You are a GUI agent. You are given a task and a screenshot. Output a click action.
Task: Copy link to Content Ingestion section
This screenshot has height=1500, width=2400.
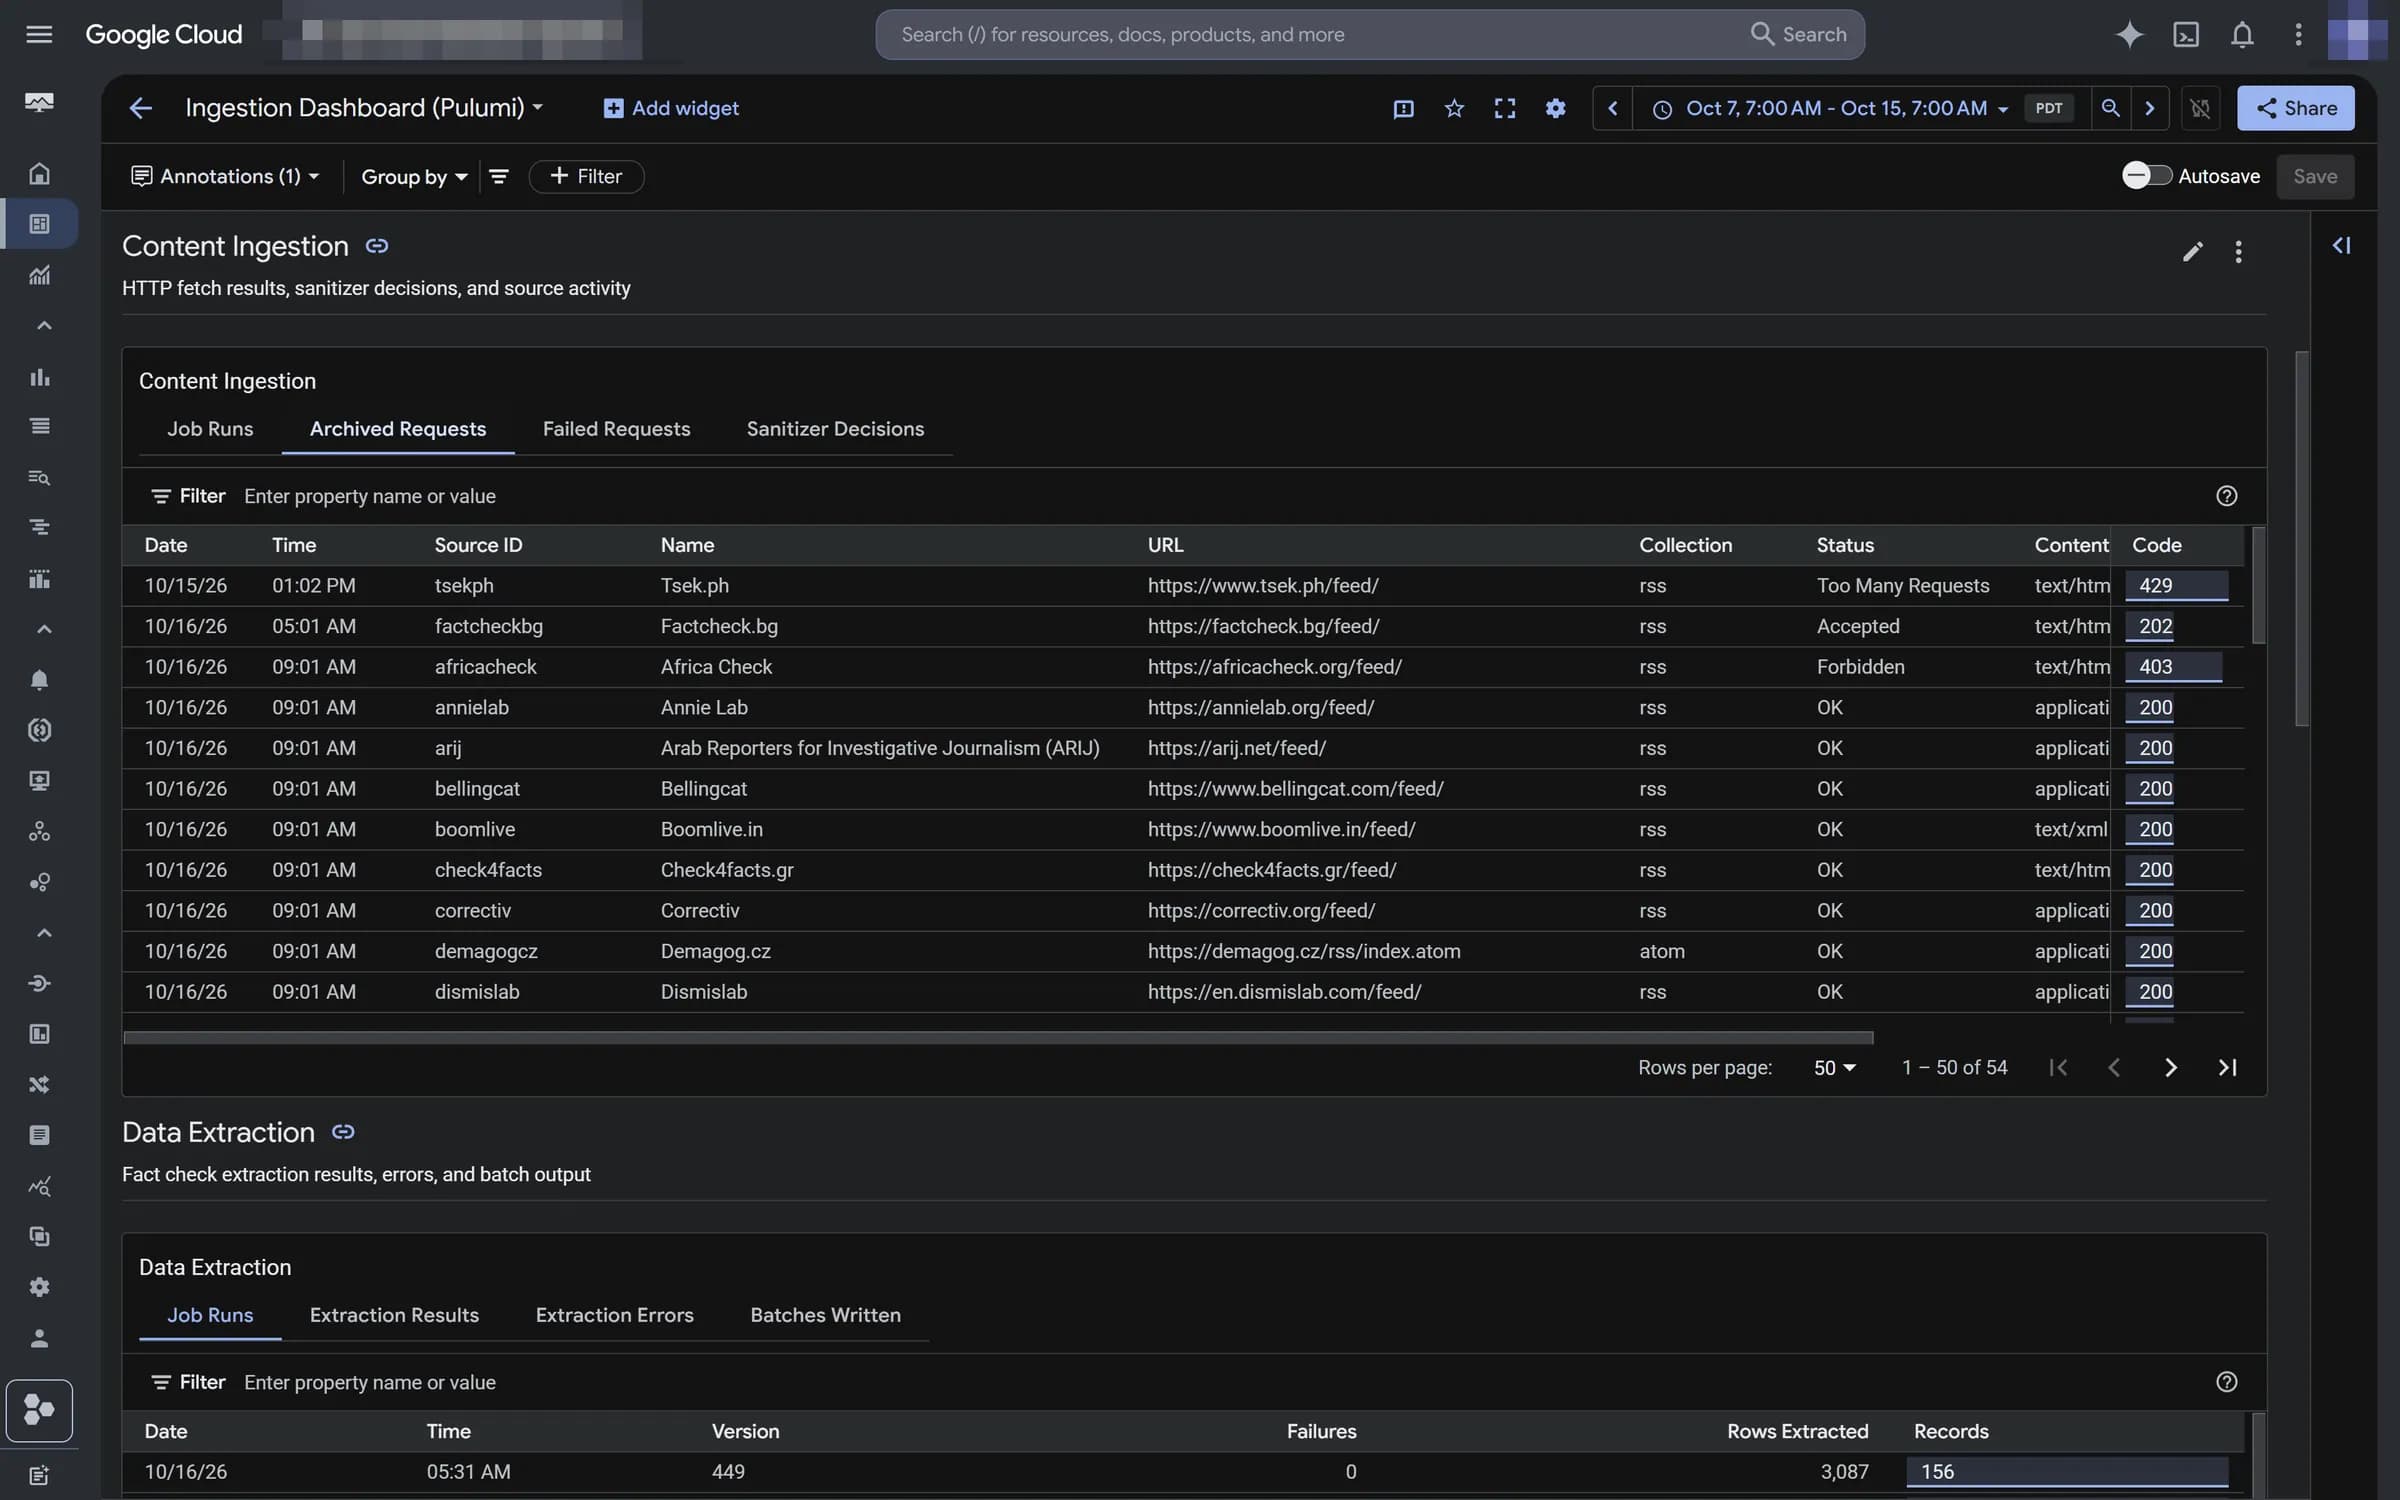[376, 246]
